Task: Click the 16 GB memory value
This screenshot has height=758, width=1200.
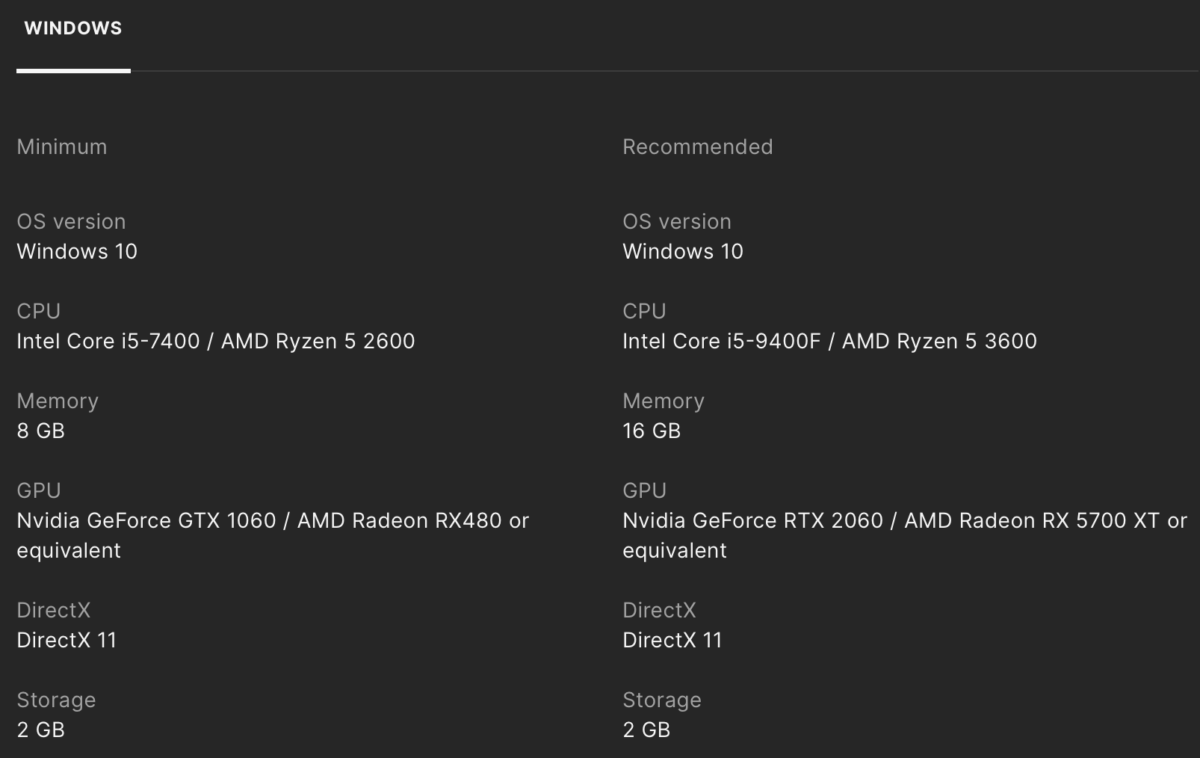Action: pos(652,431)
